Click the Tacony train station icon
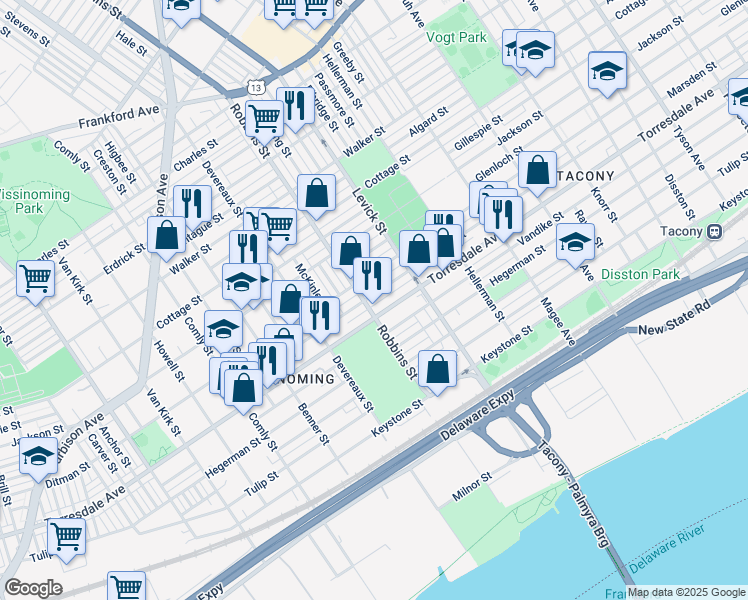Viewport: 748px width, 600px height. (714, 232)
